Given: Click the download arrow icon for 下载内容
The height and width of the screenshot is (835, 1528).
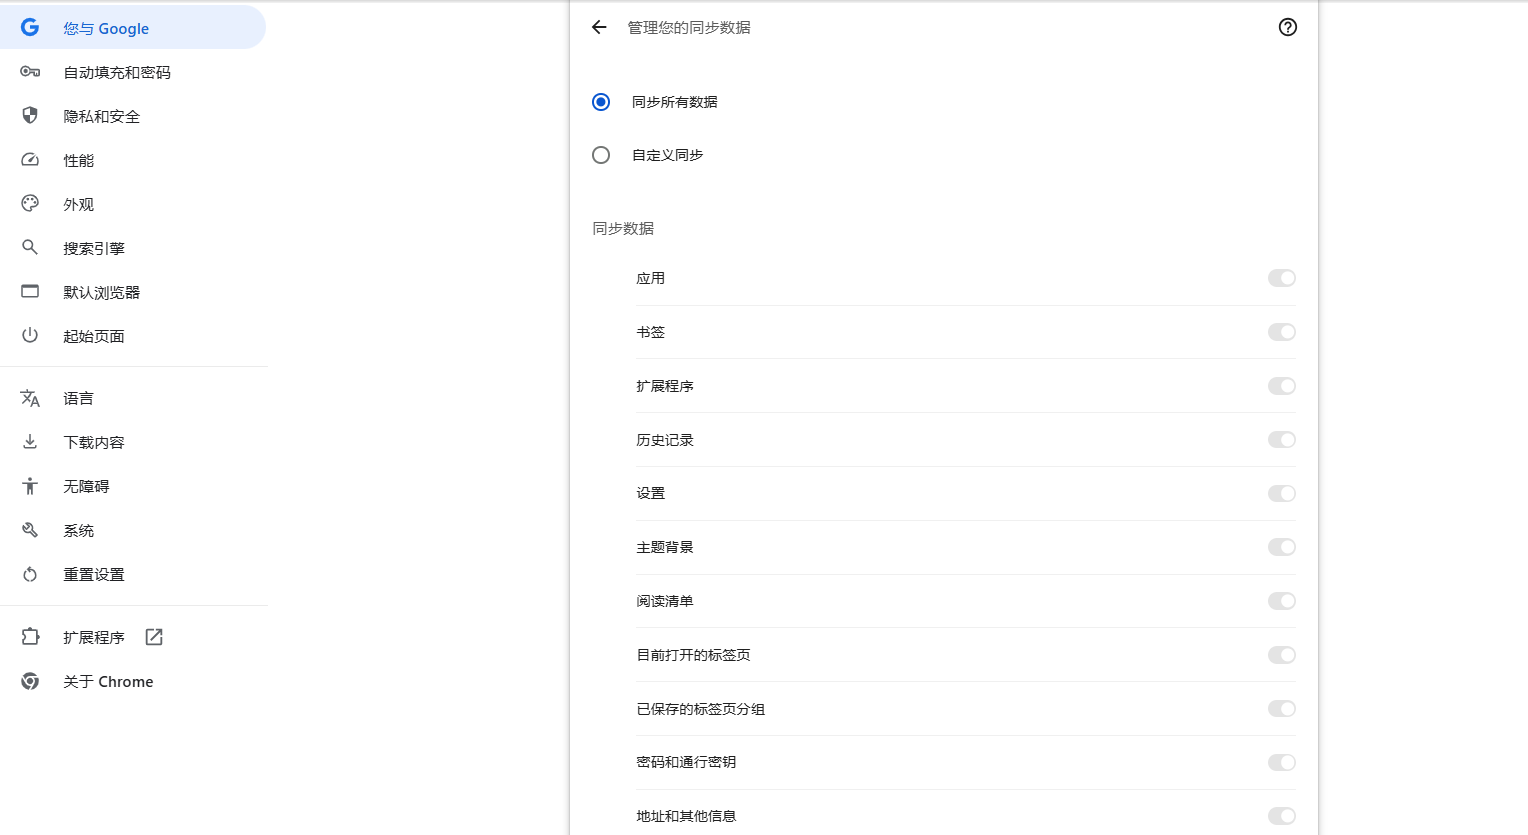Looking at the screenshot, I should [x=30, y=441].
